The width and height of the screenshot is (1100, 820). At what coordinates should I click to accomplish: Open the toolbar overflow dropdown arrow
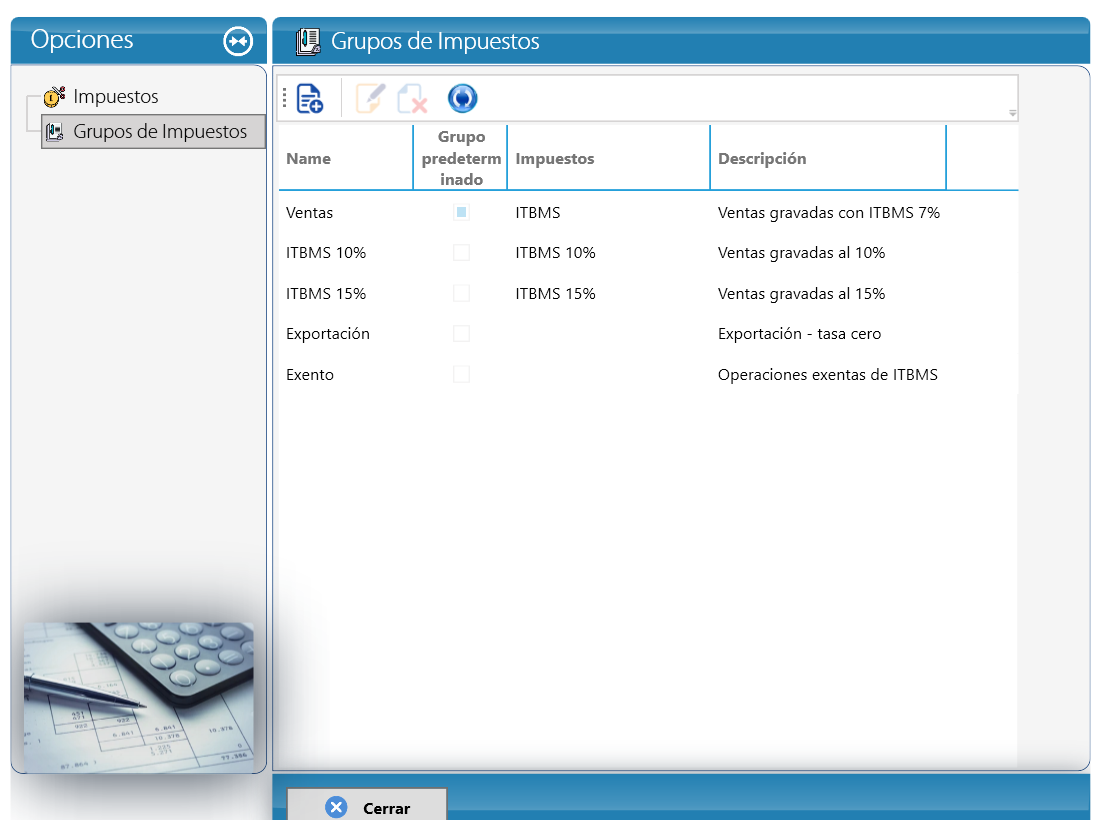click(x=1012, y=113)
